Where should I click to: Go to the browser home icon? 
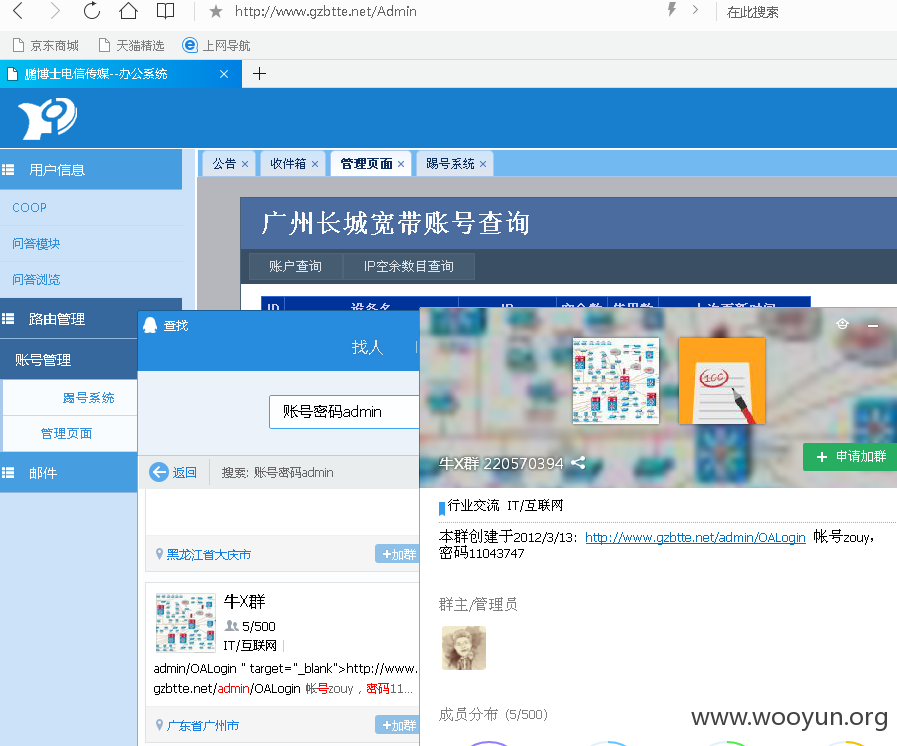click(x=128, y=11)
